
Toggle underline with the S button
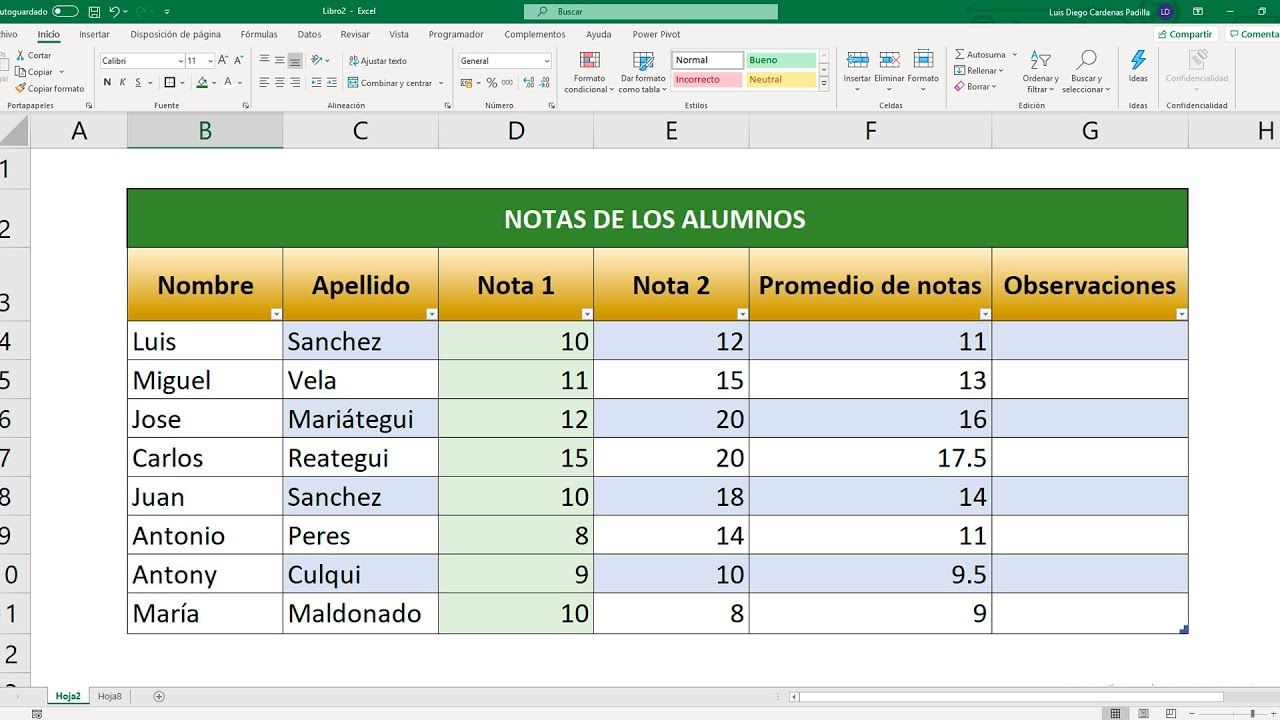[138, 82]
